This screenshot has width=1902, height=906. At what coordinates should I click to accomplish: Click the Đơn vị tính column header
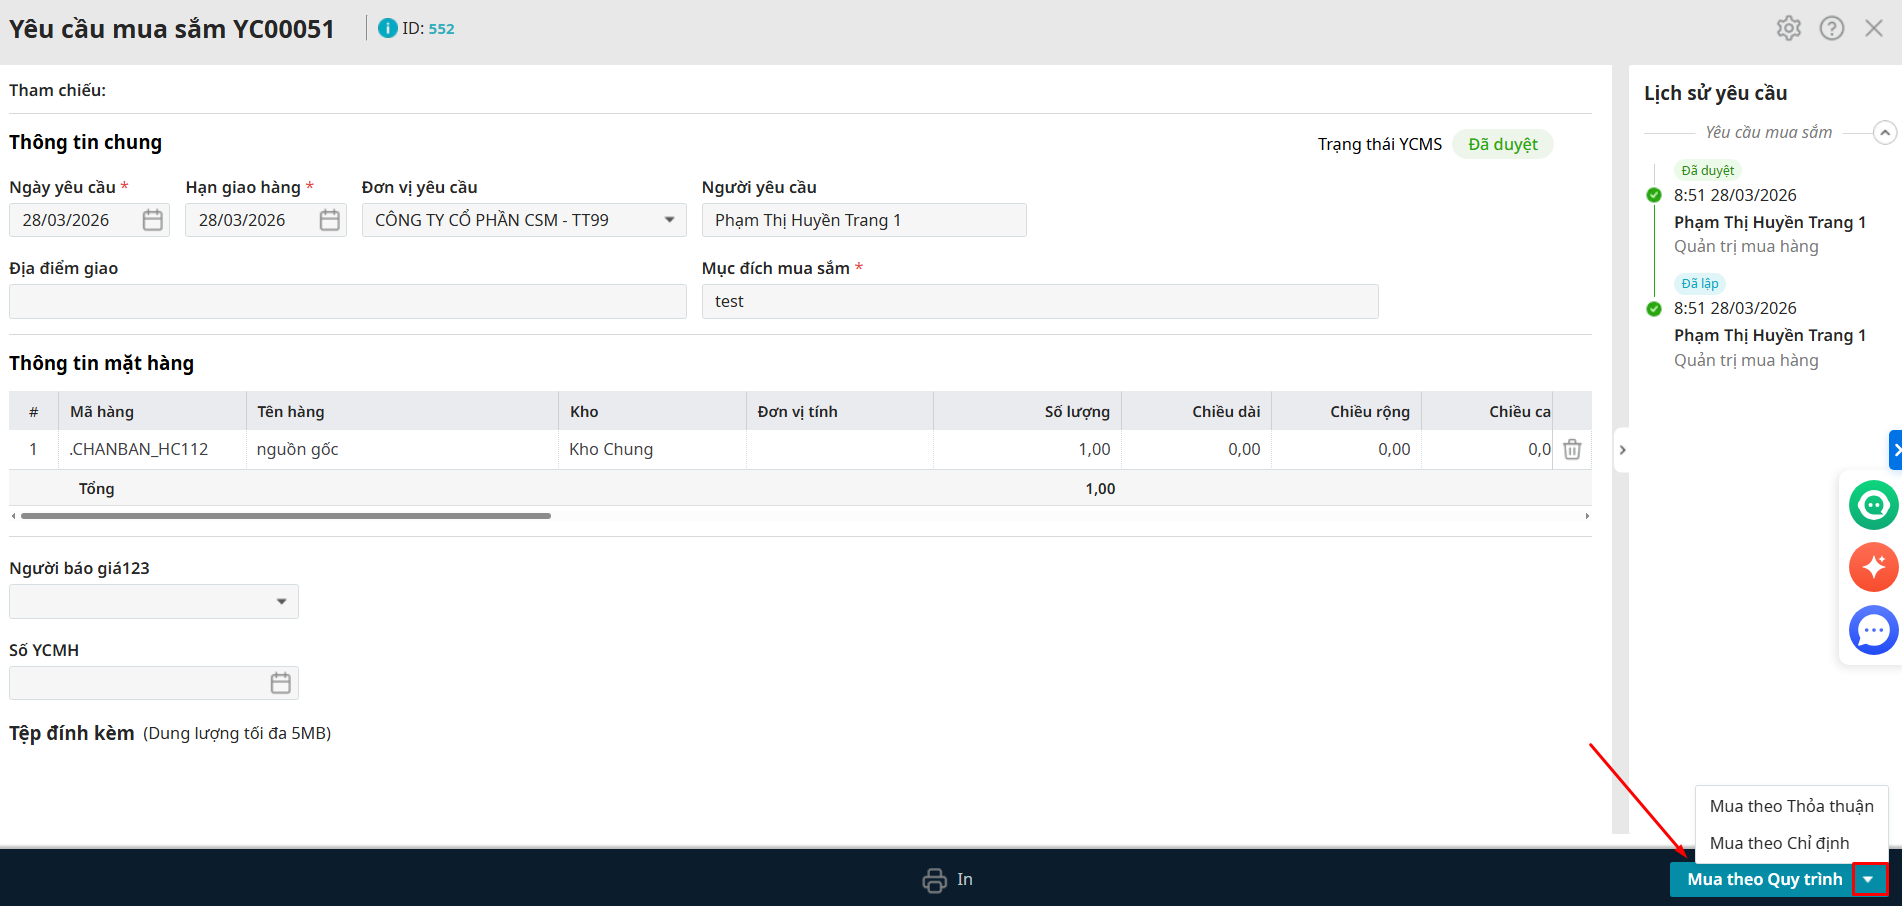[840, 411]
